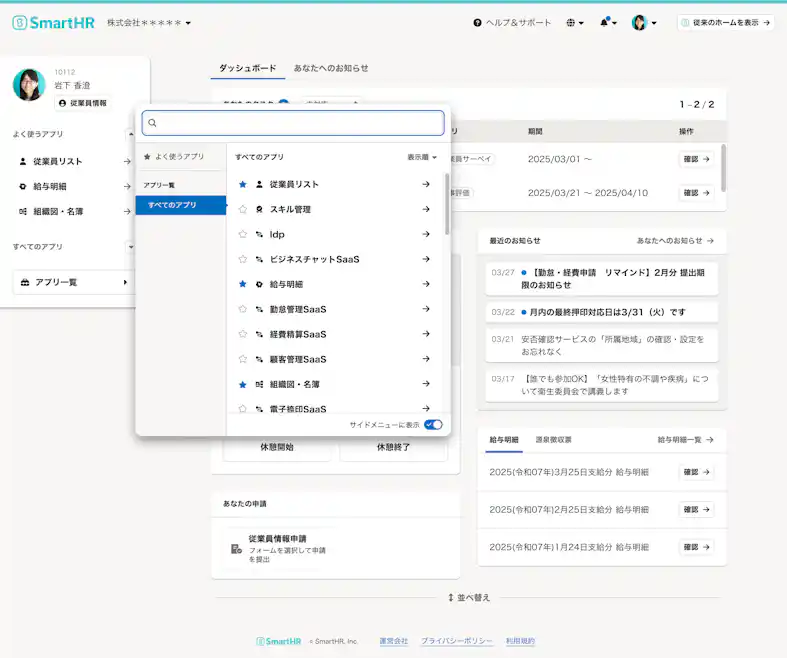
Task: Favorite スキル管理 with its star
Action: pos(243,209)
